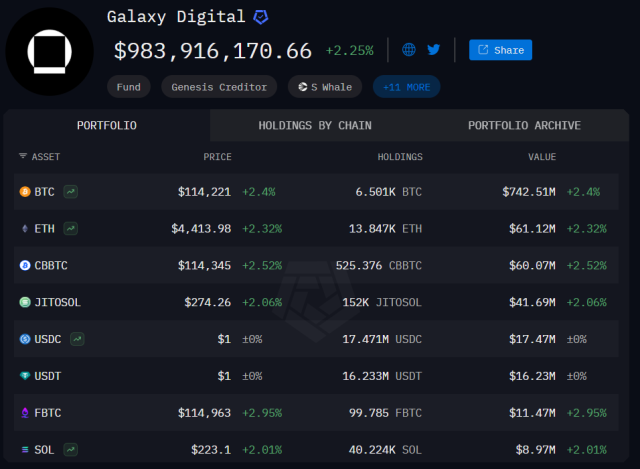Click the SOL chart icon
The image size is (640, 469).
pos(70,449)
